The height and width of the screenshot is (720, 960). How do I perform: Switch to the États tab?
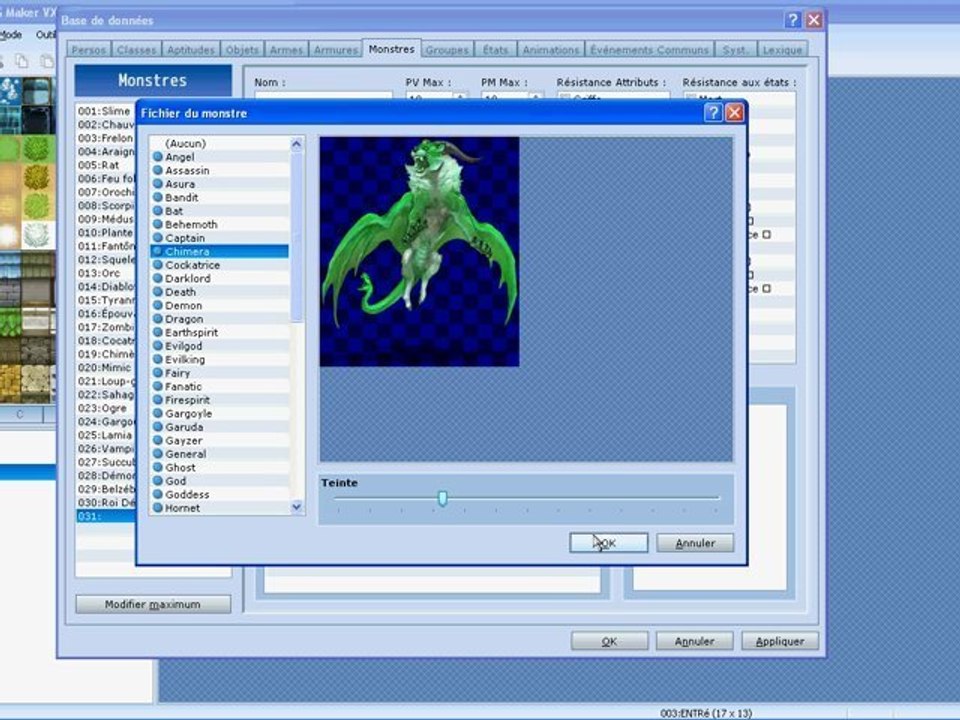(x=495, y=50)
